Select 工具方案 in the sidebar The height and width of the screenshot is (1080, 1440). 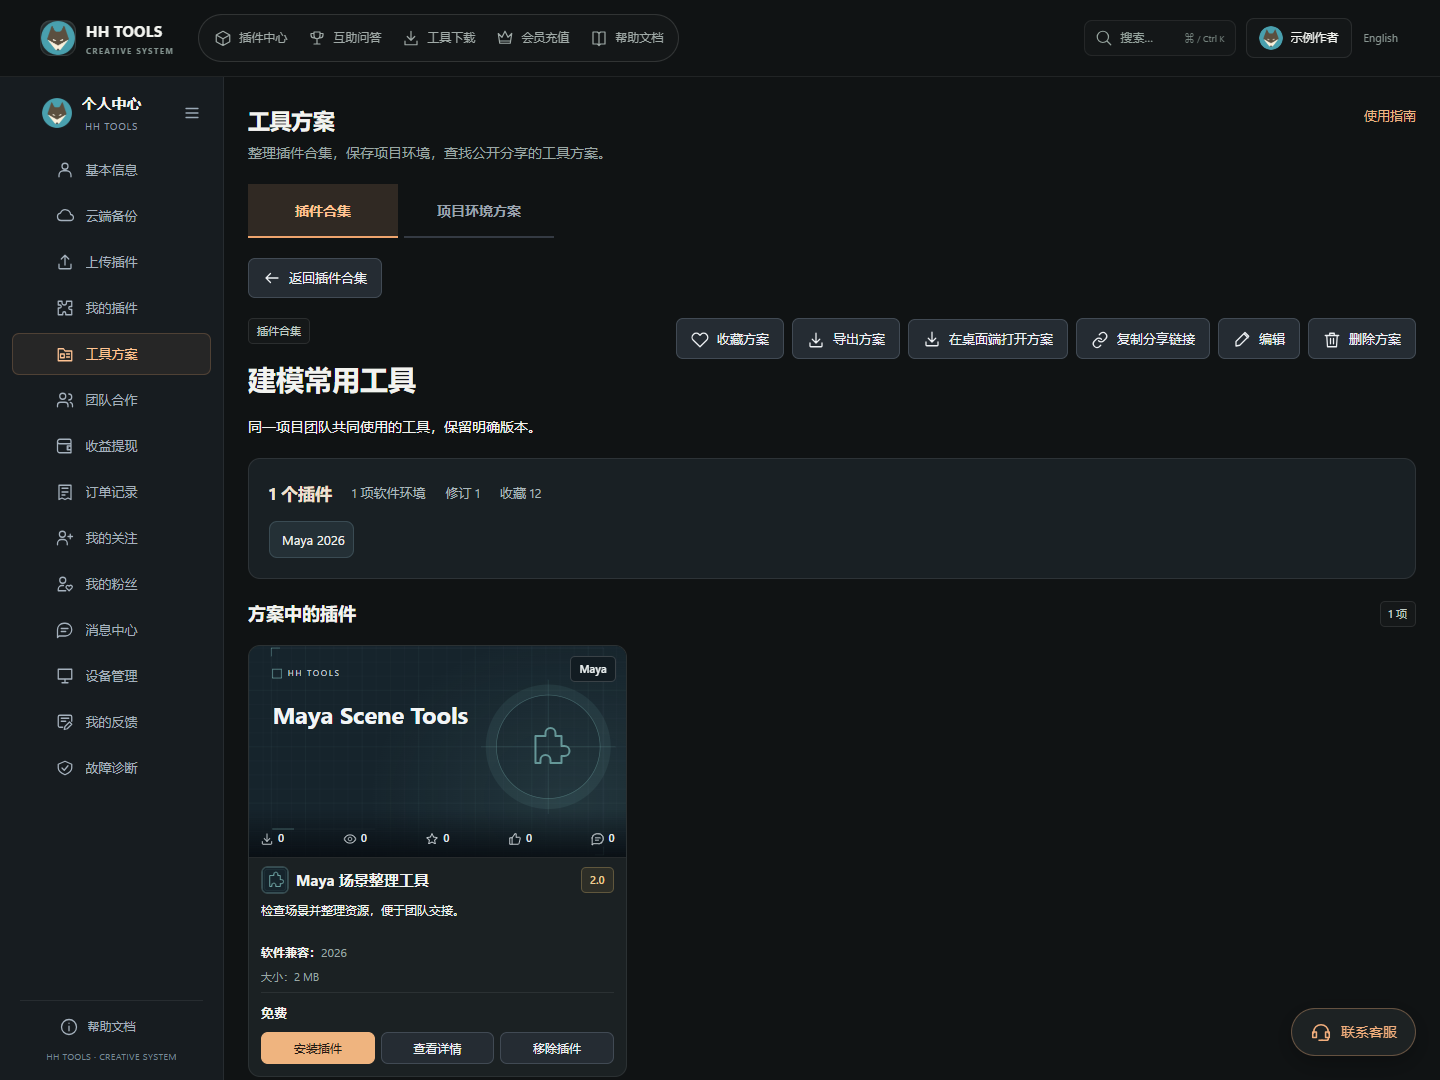pyautogui.click(x=111, y=354)
